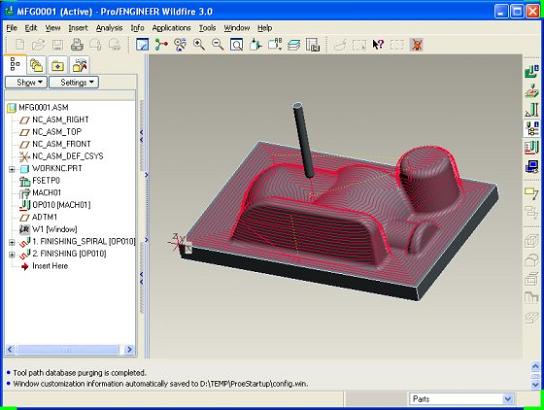The height and width of the screenshot is (410, 544).
Task: Expand the 1. FINISHING_SPIRAL node
Action: click(x=12, y=242)
